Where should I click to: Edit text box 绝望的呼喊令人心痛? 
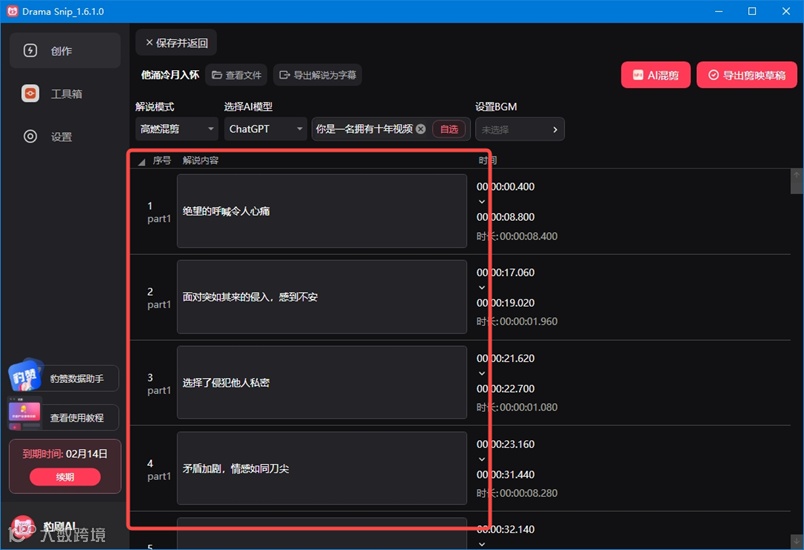click(322, 211)
